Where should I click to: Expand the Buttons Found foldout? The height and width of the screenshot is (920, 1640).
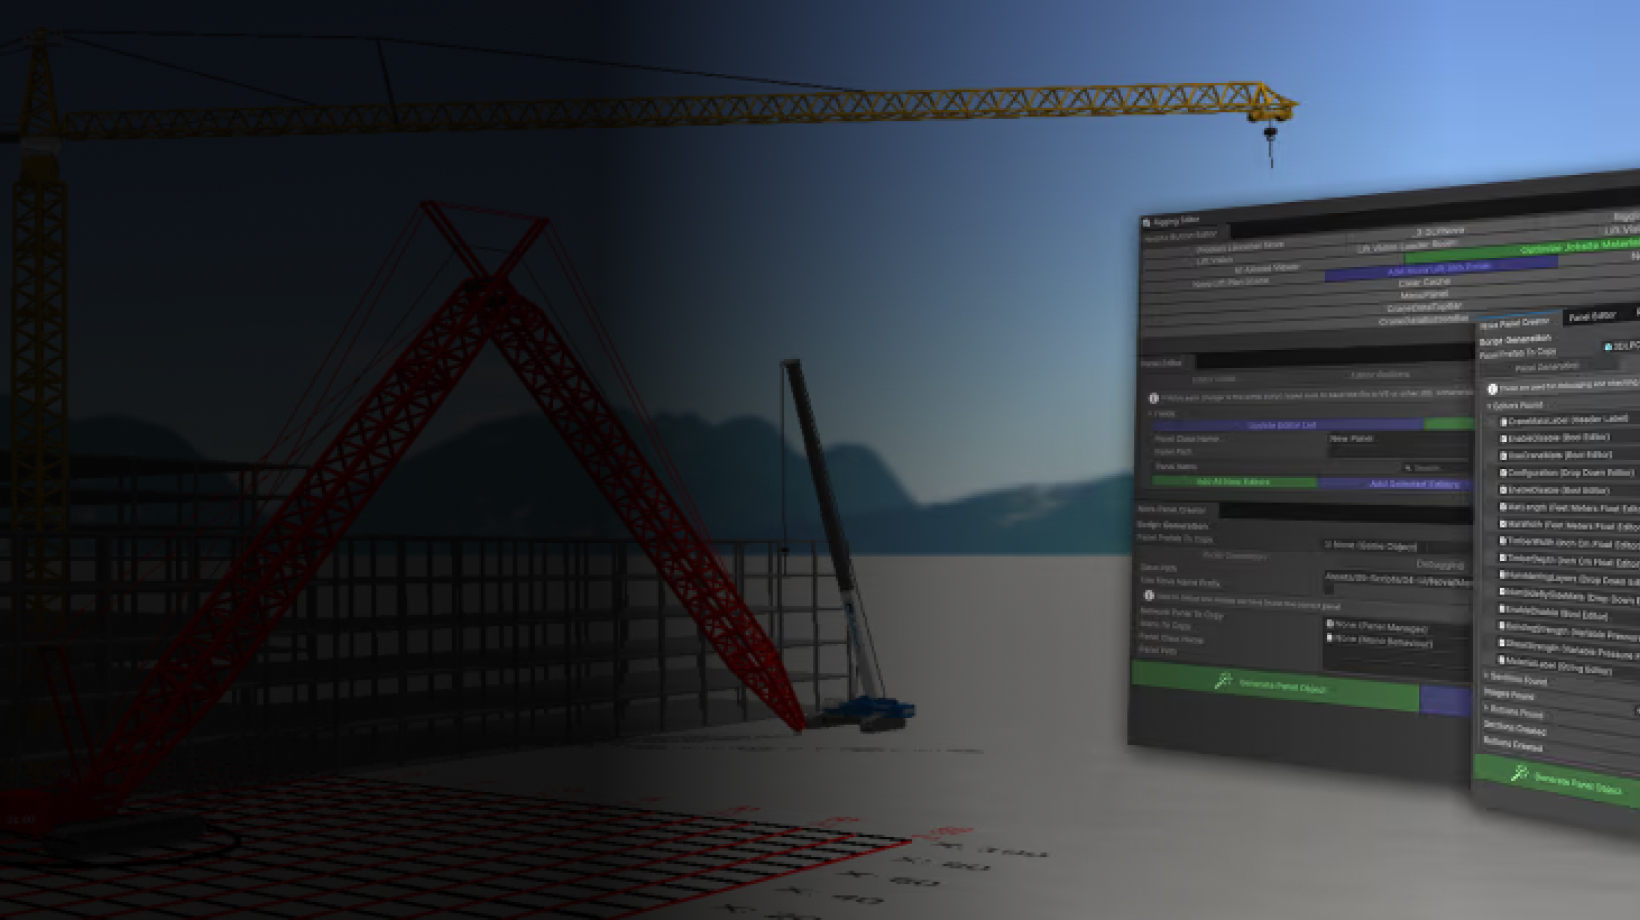(1485, 708)
